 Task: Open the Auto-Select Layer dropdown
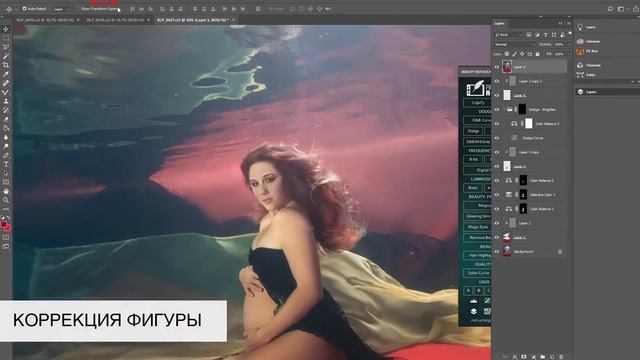(61, 9)
